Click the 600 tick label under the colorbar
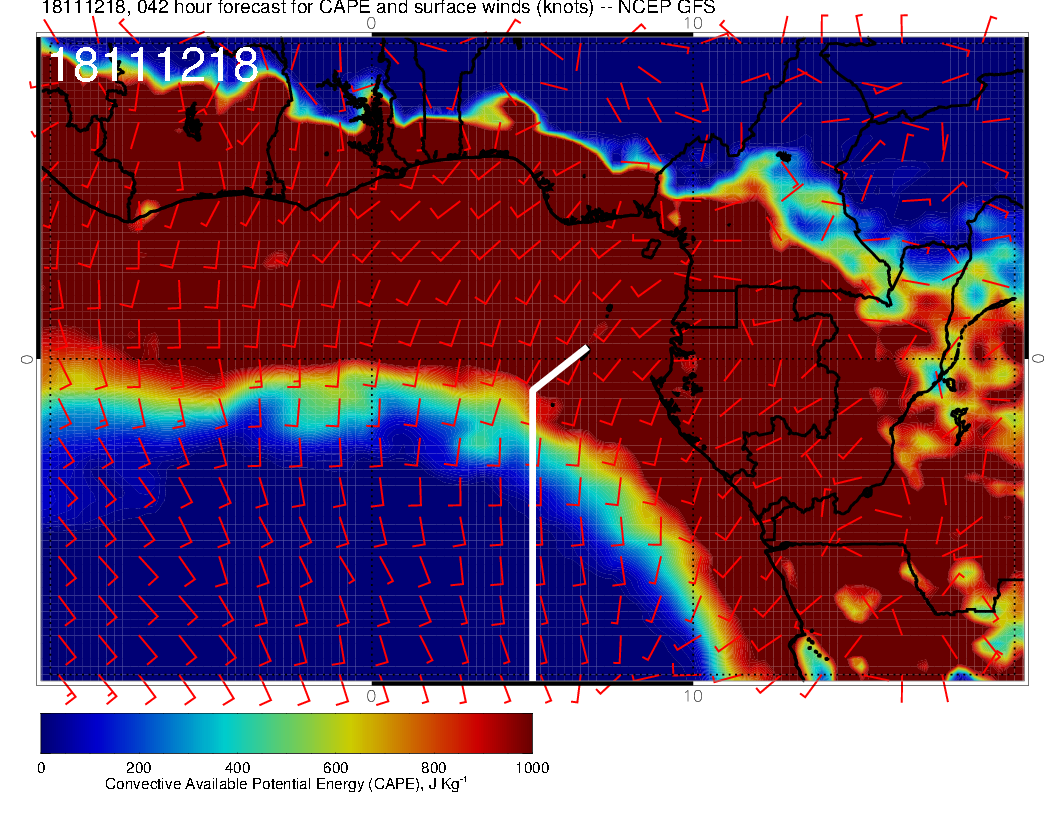This screenshot has width=1056, height=816. tap(335, 768)
